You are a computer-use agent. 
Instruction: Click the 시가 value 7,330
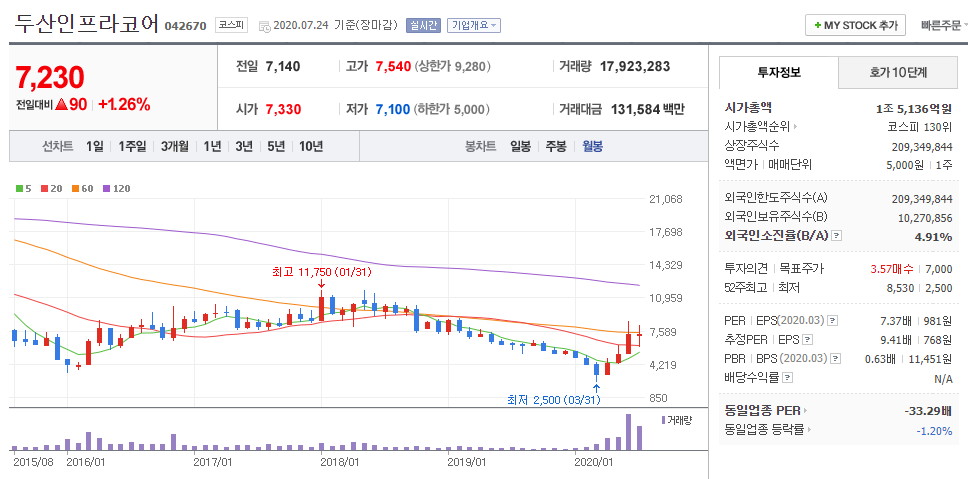283,109
